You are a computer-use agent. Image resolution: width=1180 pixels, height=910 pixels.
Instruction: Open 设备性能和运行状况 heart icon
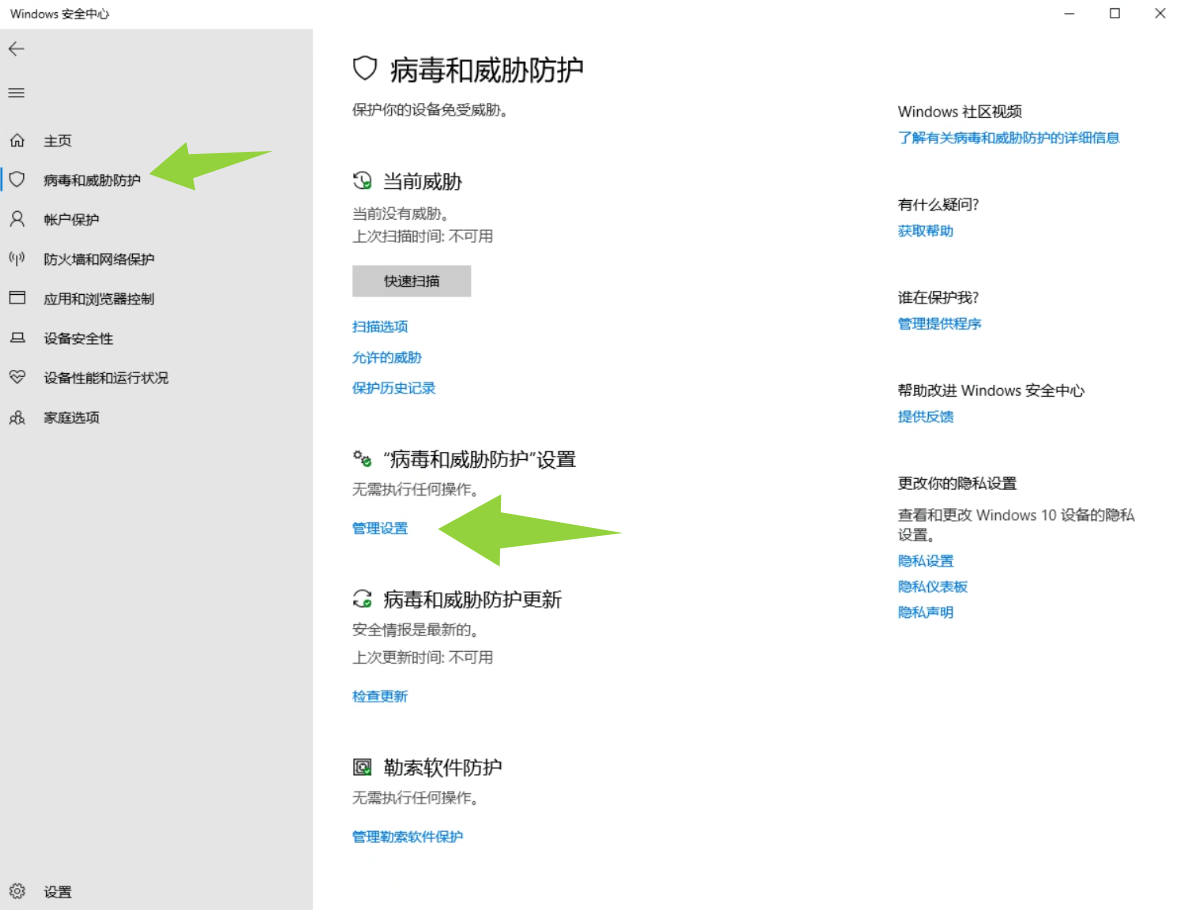pyautogui.click(x=17, y=378)
